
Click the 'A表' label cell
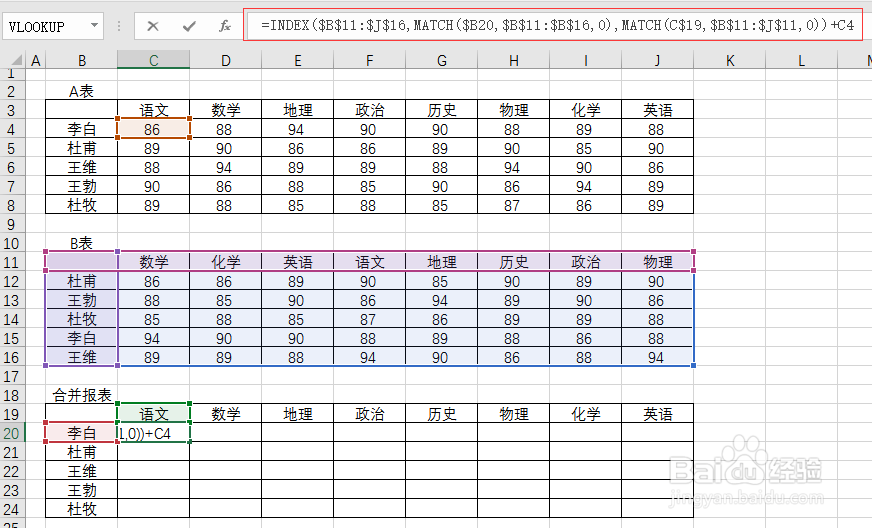(x=82, y=91)
